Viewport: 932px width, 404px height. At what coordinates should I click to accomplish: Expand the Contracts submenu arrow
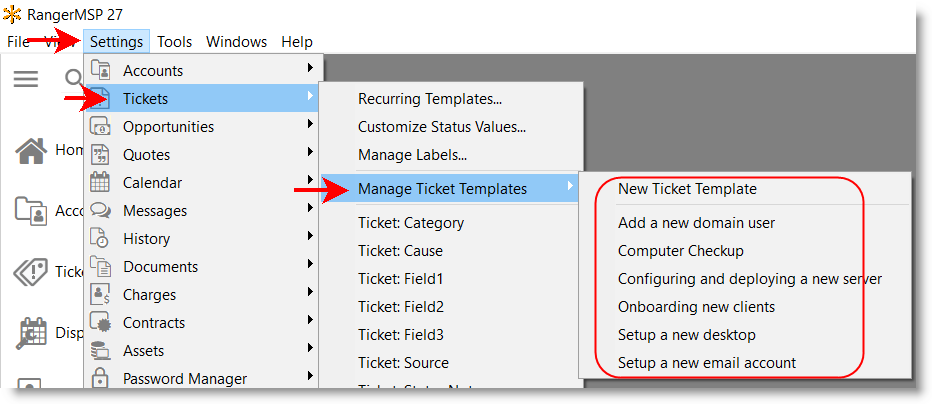point(311,323)
